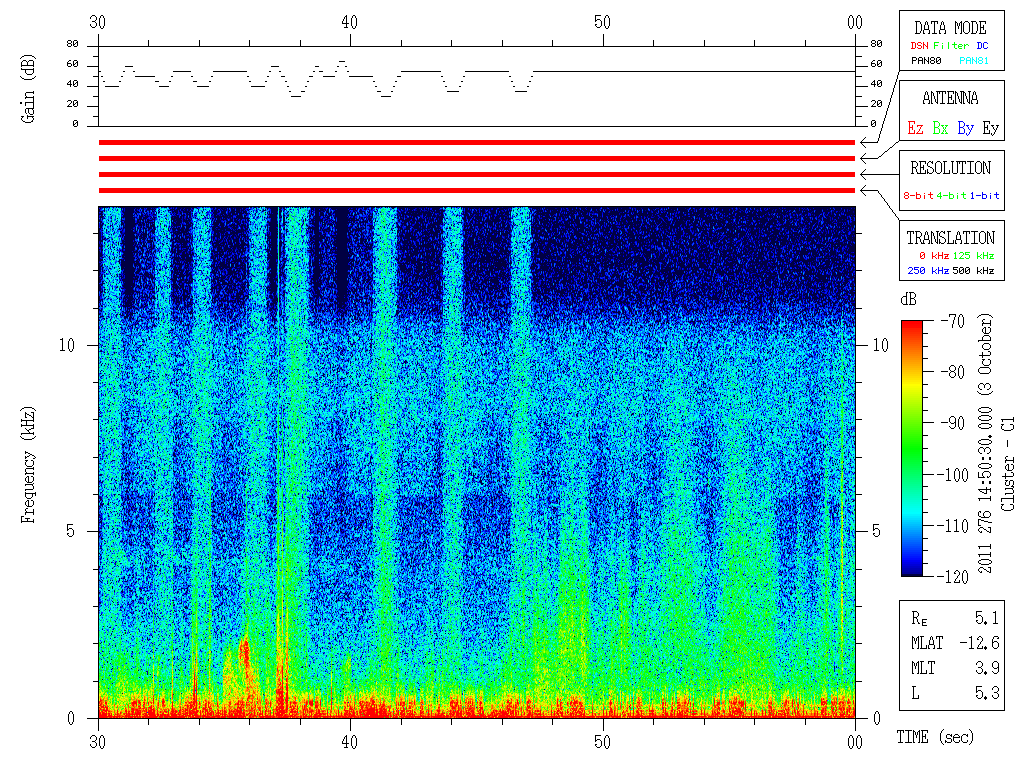Click the RESOLUTION legend title
The width and height of the screenshot is (1024, 768).
[950, 168]
